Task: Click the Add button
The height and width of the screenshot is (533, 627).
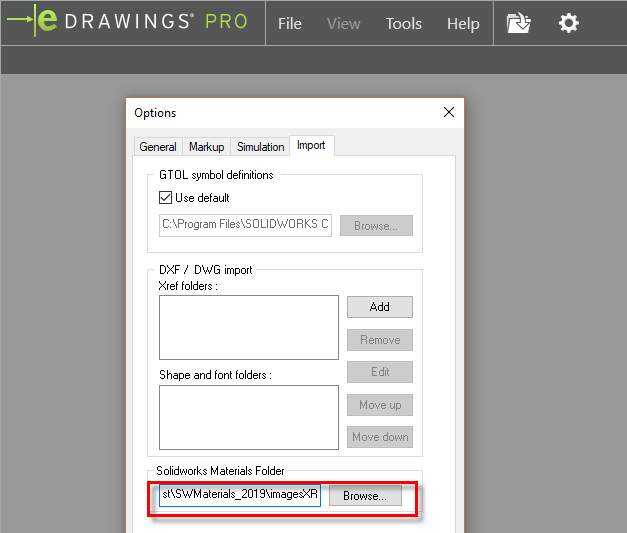Action: [x=379, y=307]
